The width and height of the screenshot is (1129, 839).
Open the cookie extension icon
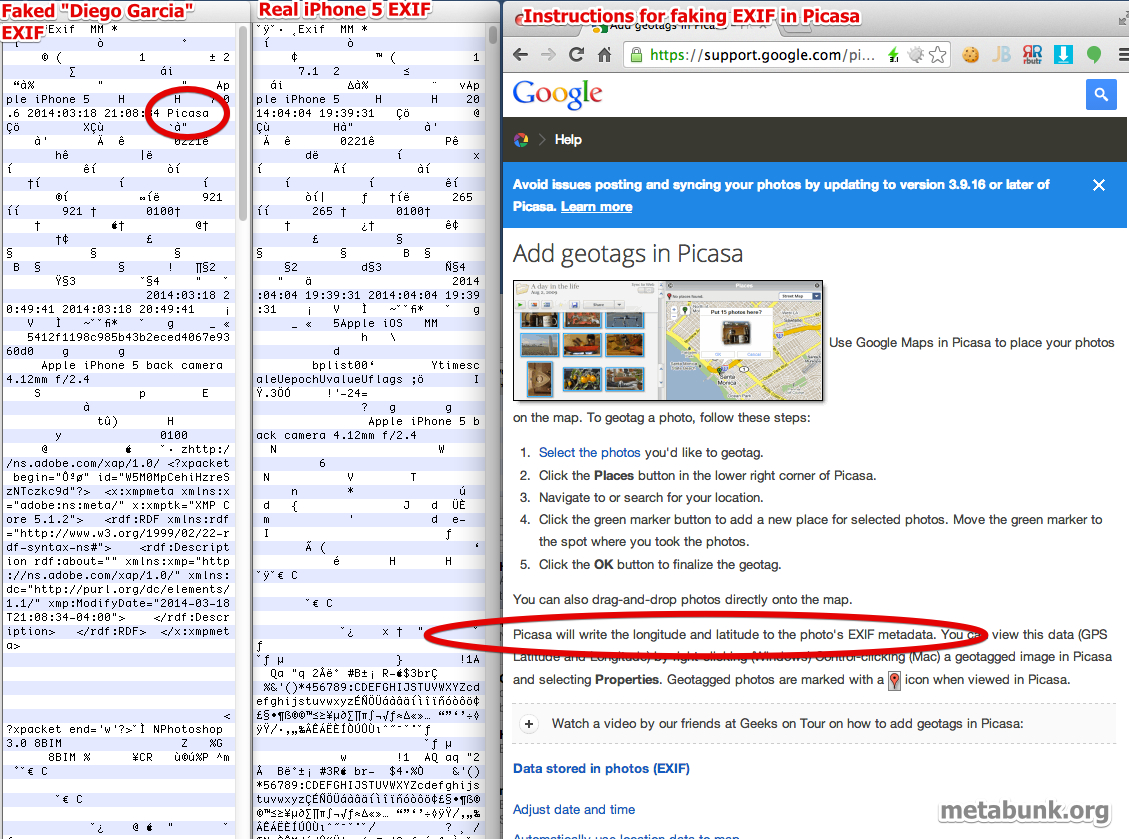pos(971,55)
